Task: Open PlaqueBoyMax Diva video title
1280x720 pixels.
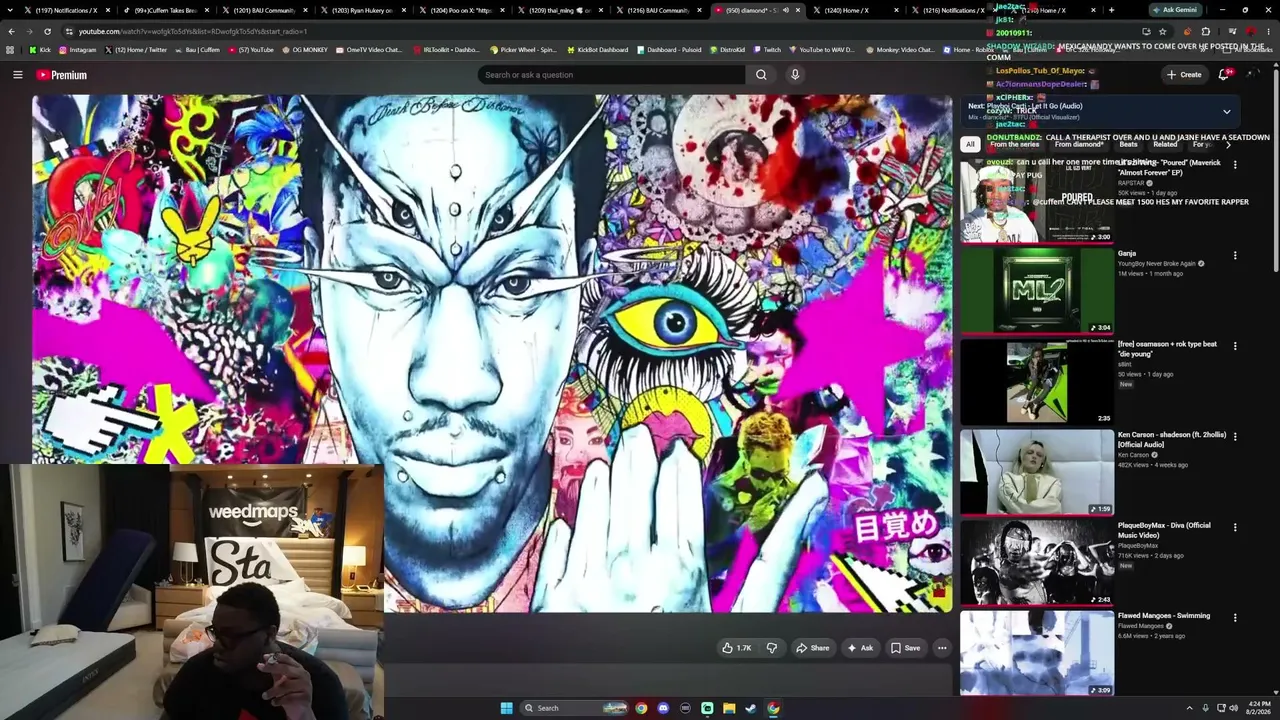Action: tap(1164, 530)
